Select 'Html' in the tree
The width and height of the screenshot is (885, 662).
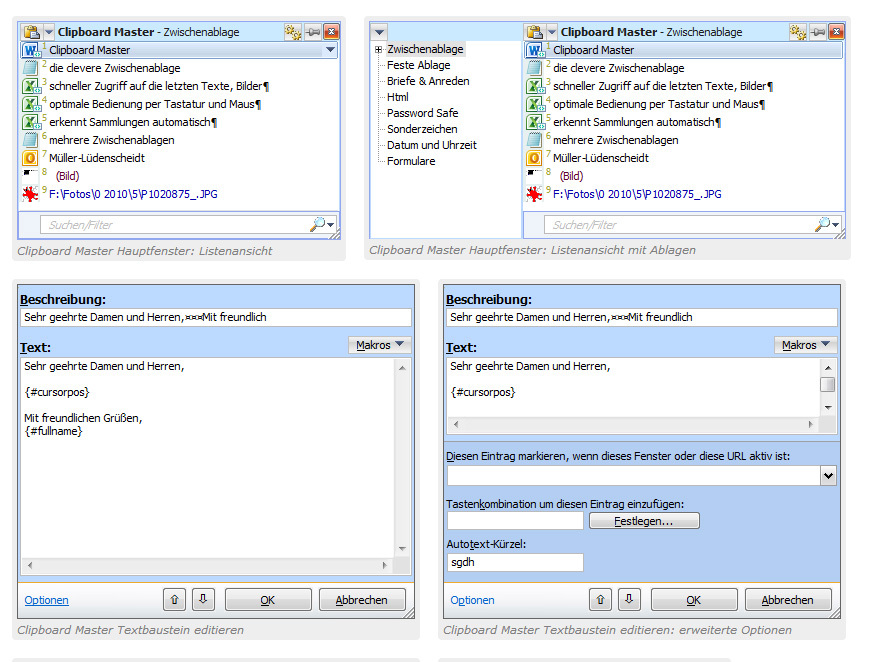[398, 97]
